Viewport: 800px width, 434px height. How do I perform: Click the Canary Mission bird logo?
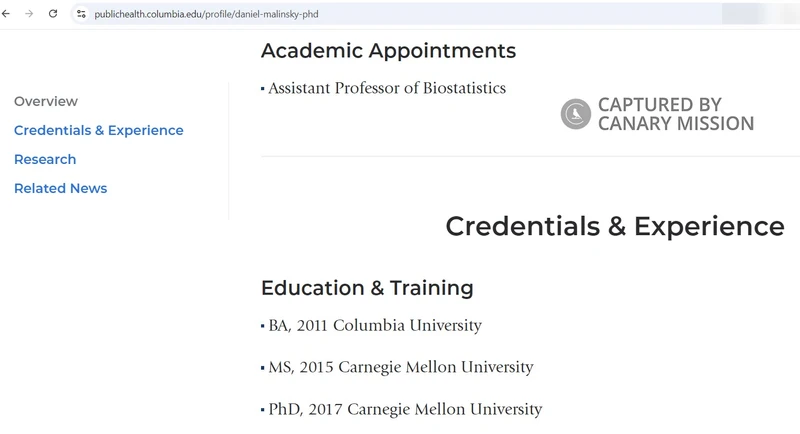pos(575,114)
